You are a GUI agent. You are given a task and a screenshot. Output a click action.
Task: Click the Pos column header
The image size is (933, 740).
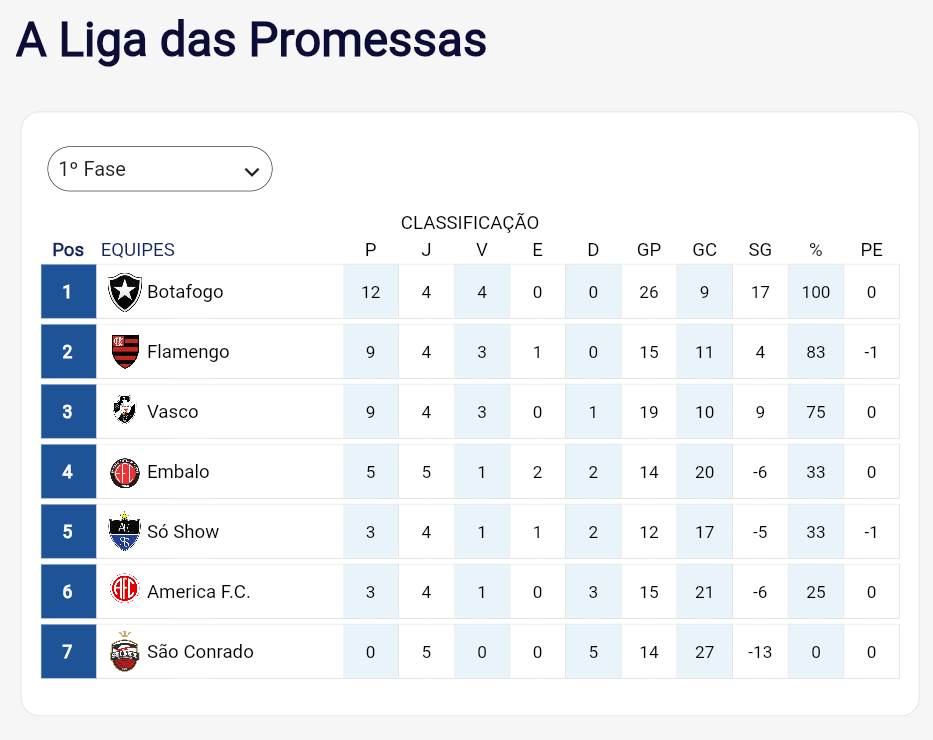coord(68,250)
